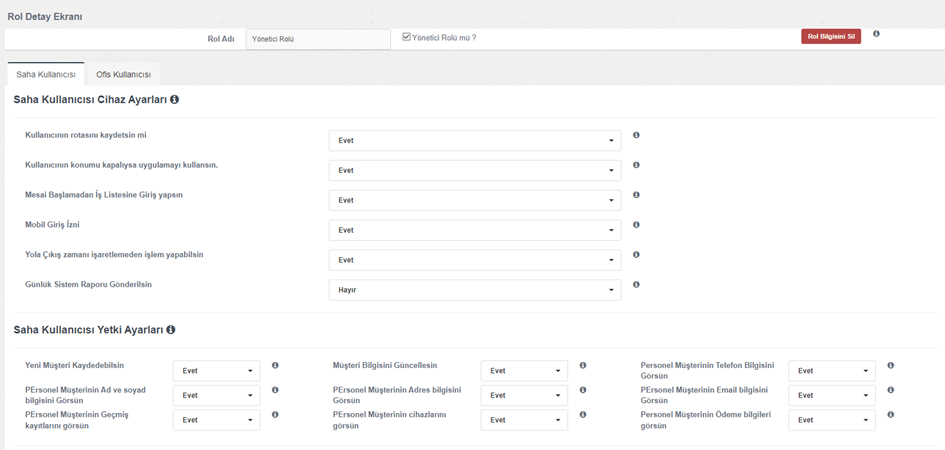Viewport: 945px width, 450px height.
Task: Open the Yeni Müşteri Kaydedebilsin dropdown
Action: pyautogui.click(x=216, y=371)
